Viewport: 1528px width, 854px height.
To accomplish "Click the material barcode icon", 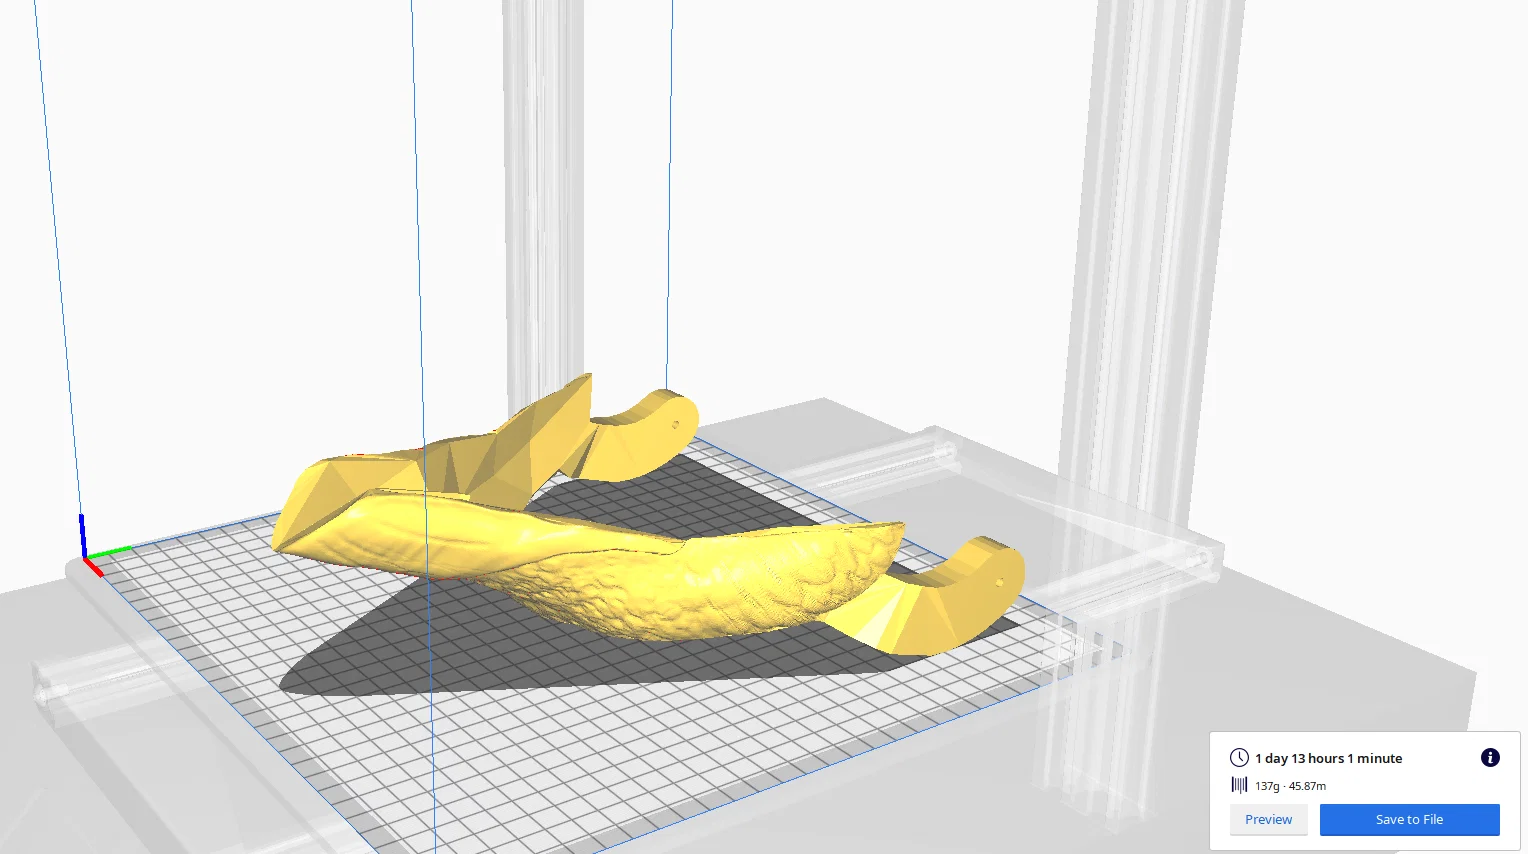I will pyautogui.click(x=1239, y=785).
